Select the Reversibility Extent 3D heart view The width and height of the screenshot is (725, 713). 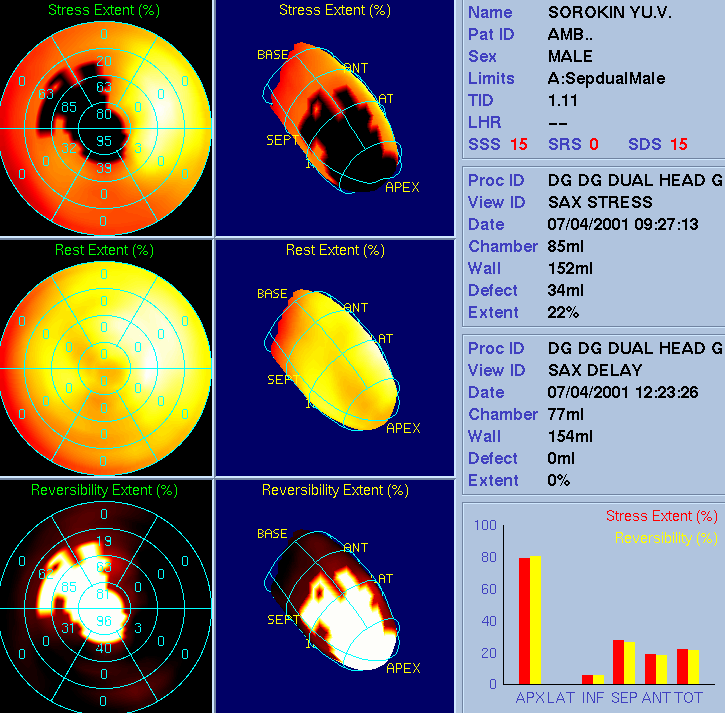coord(334,601)
